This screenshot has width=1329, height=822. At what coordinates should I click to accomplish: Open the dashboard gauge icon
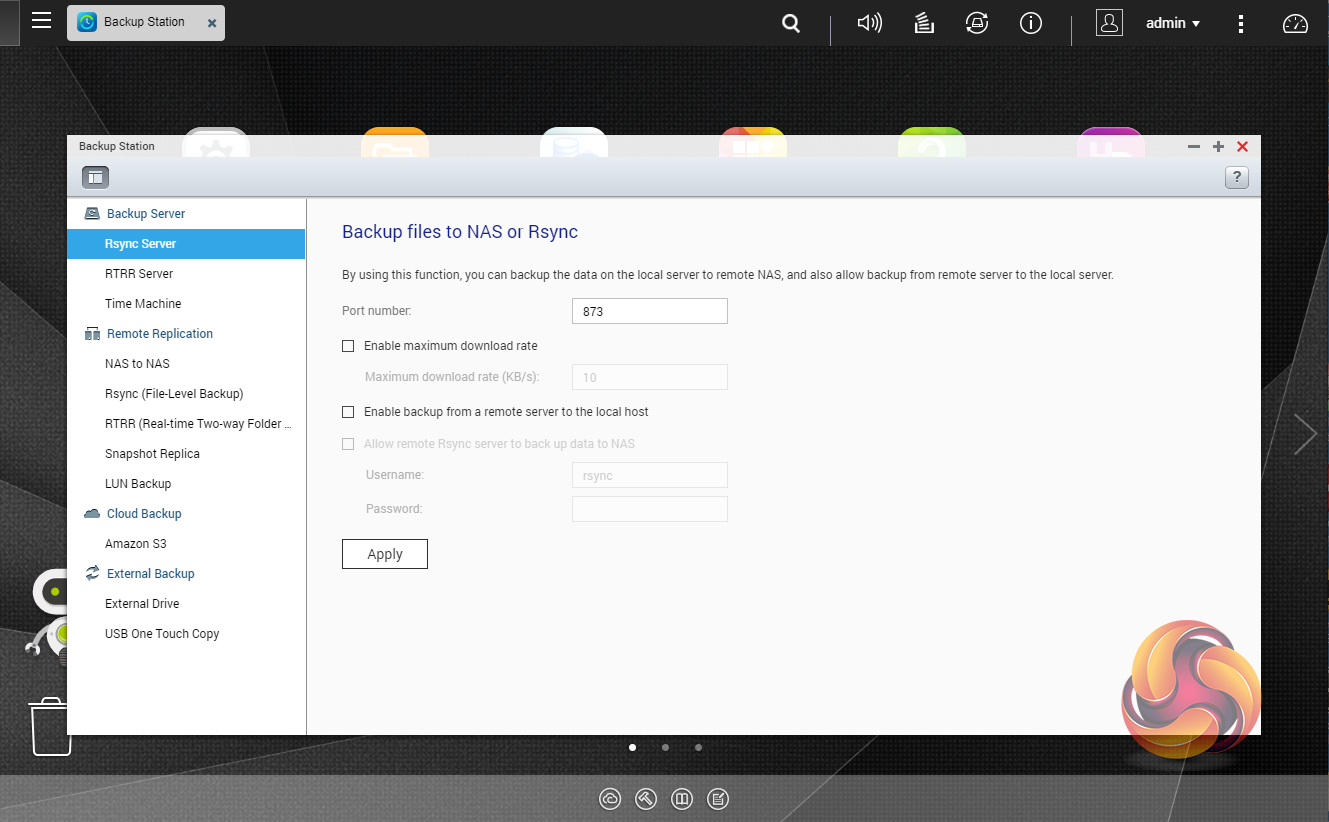point(1295,23)
